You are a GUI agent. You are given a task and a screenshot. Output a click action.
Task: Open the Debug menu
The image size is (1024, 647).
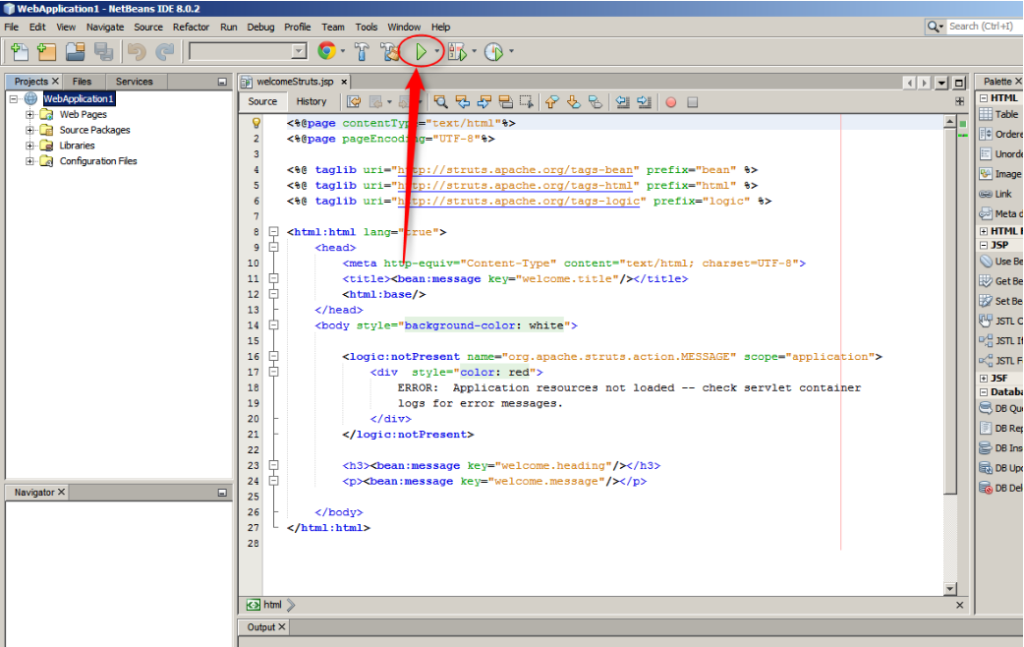(x=261, y=27)
